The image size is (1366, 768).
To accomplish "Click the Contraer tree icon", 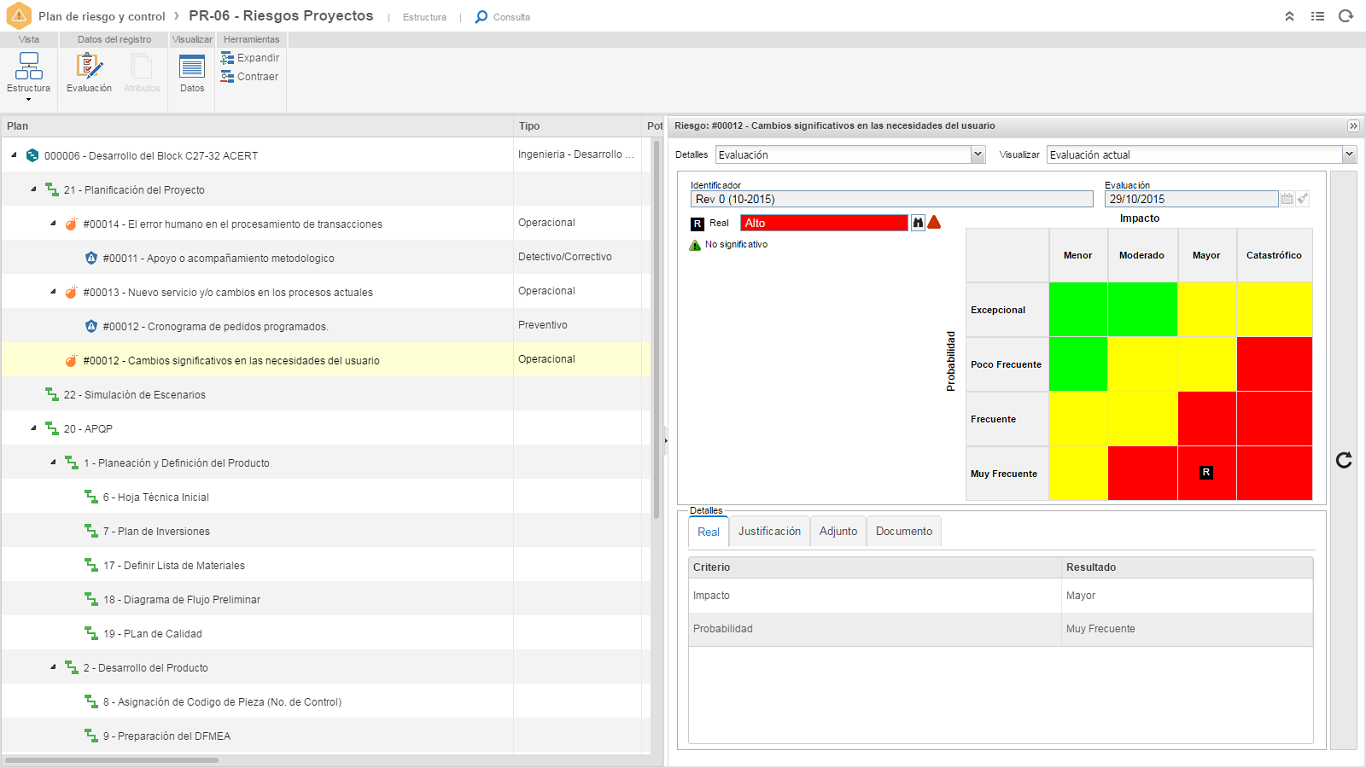I will tap(249, 77).
